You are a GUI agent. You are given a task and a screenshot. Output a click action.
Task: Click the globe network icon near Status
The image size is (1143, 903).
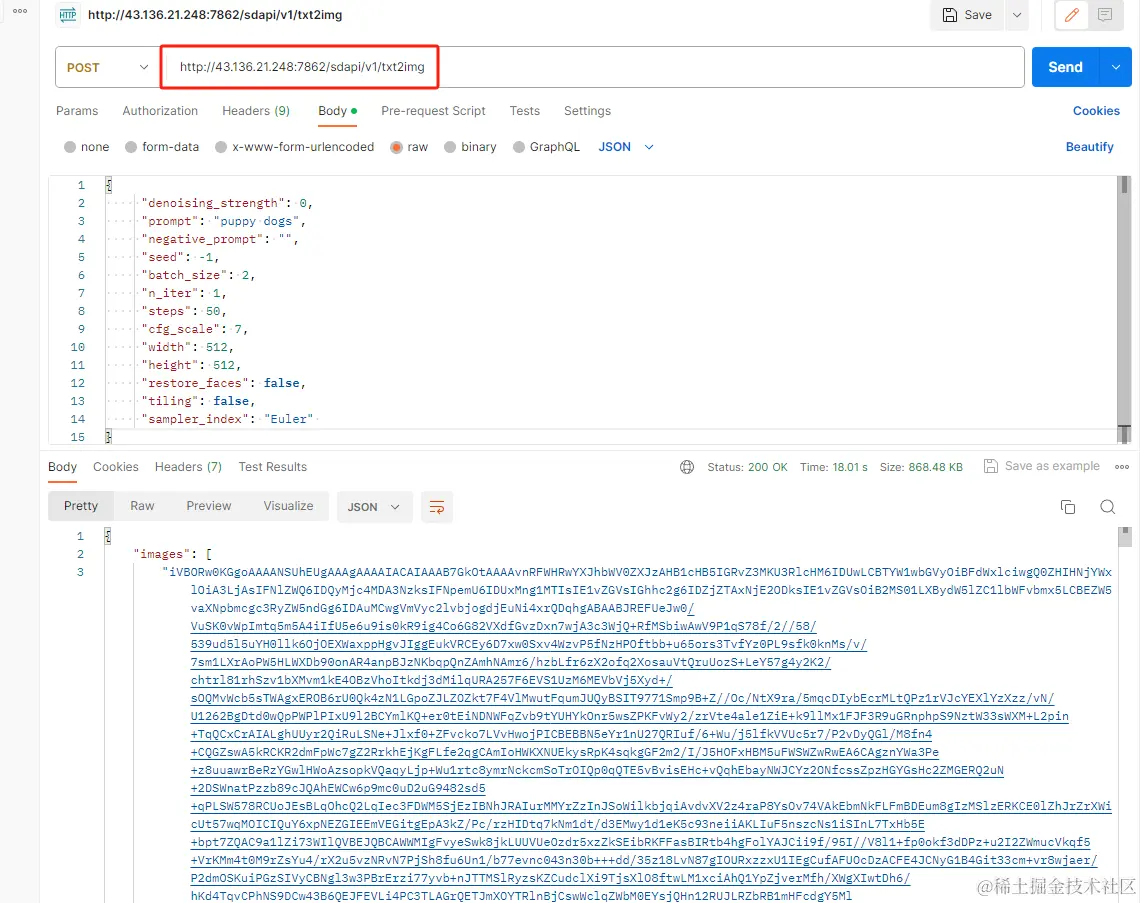pyautogui.click(x=687, y=467)
